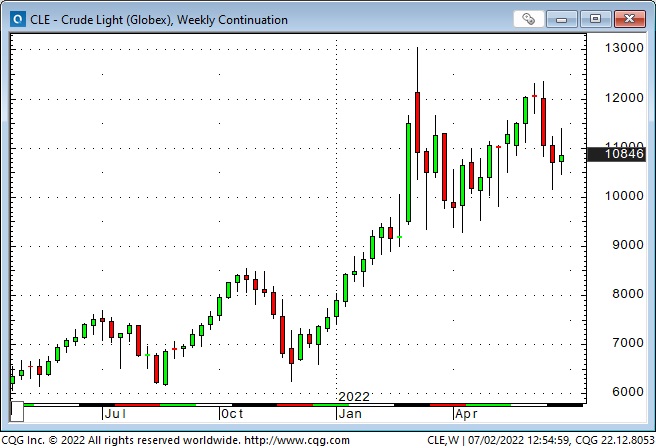Close the CLE Crude Light chart
This screenshot has height=448, width=656.
(x=629, y=19)
